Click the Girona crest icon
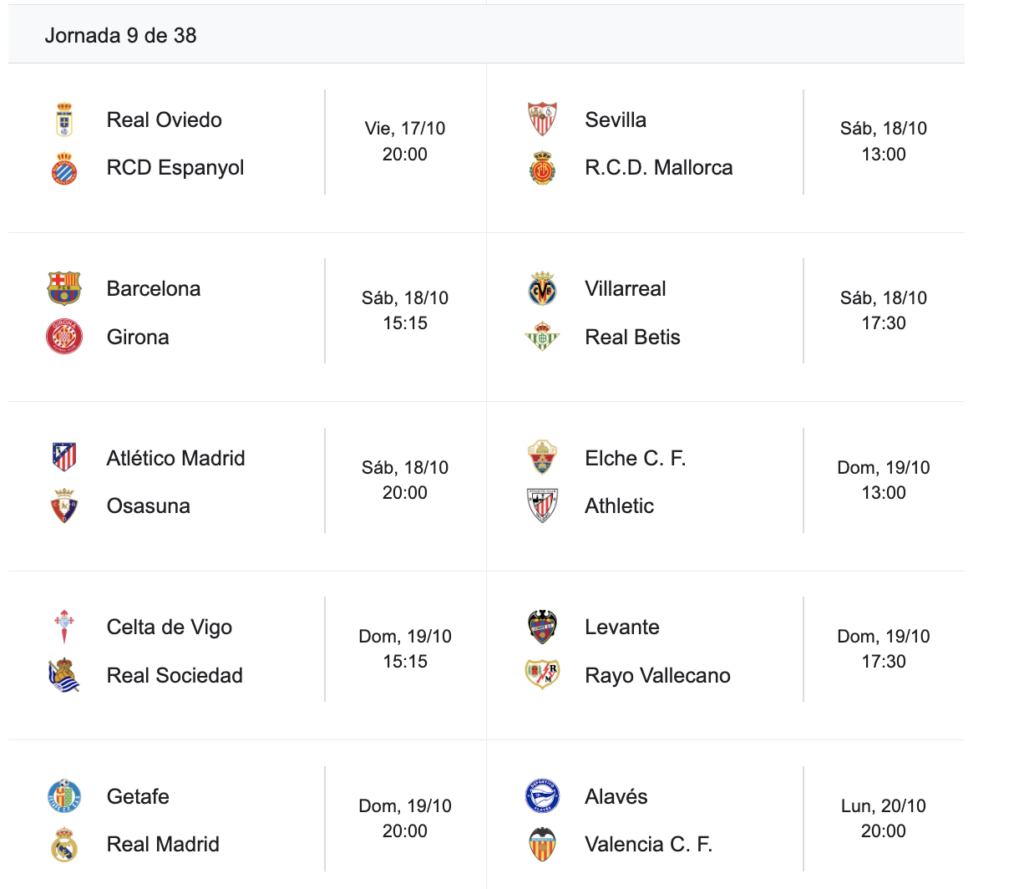 64,337
